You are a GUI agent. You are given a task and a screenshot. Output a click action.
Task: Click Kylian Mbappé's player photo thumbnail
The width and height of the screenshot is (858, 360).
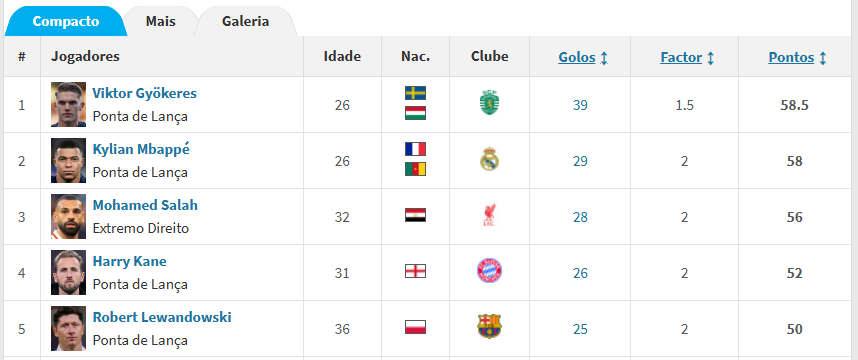(68, 160)
